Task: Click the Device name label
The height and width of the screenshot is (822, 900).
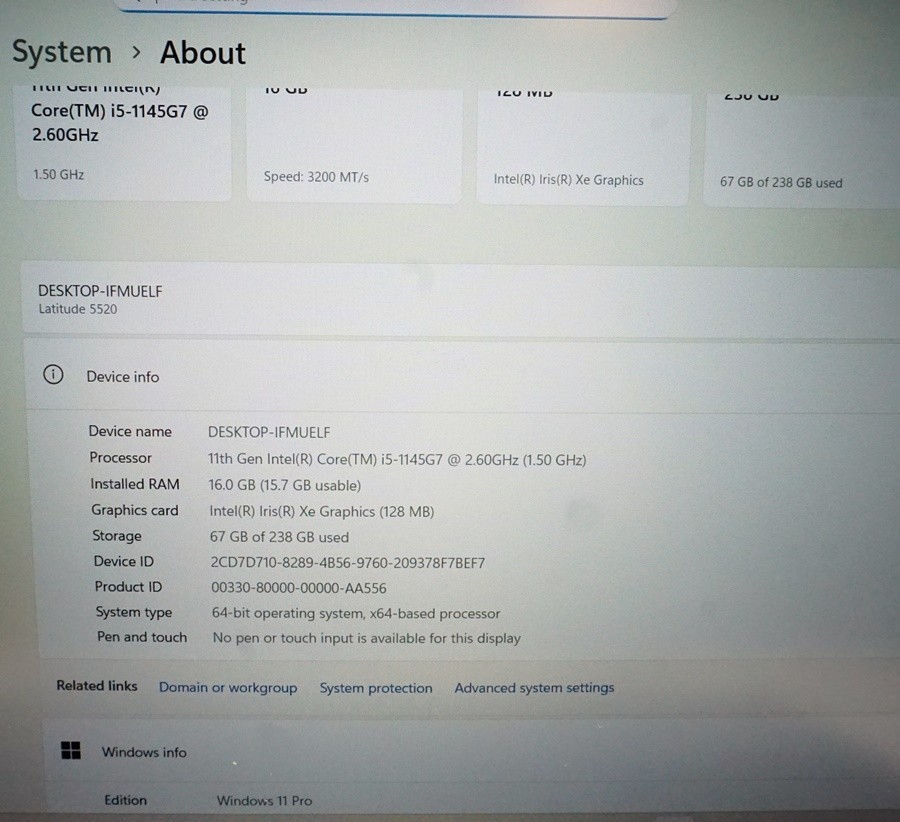Action: click(130, 431)
